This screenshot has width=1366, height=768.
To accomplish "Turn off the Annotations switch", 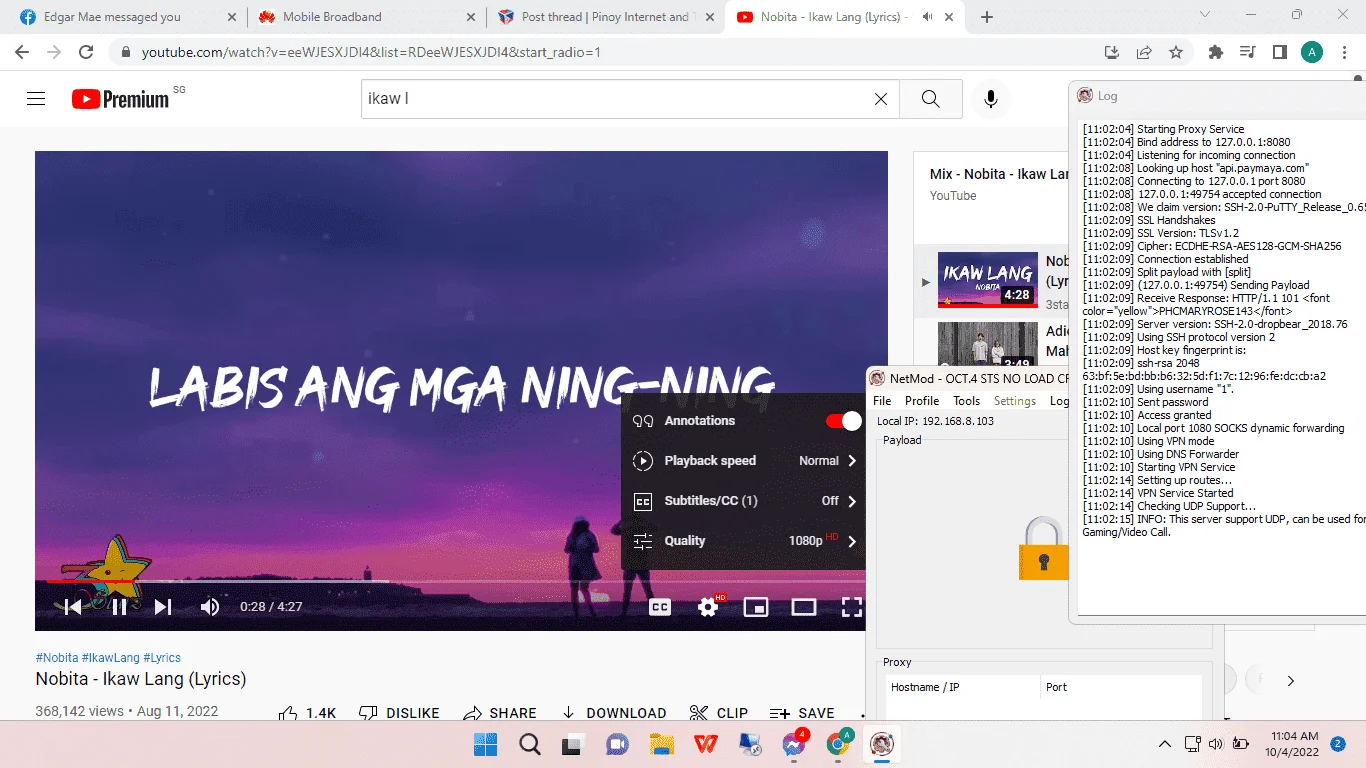I will [x=843, y=421].
